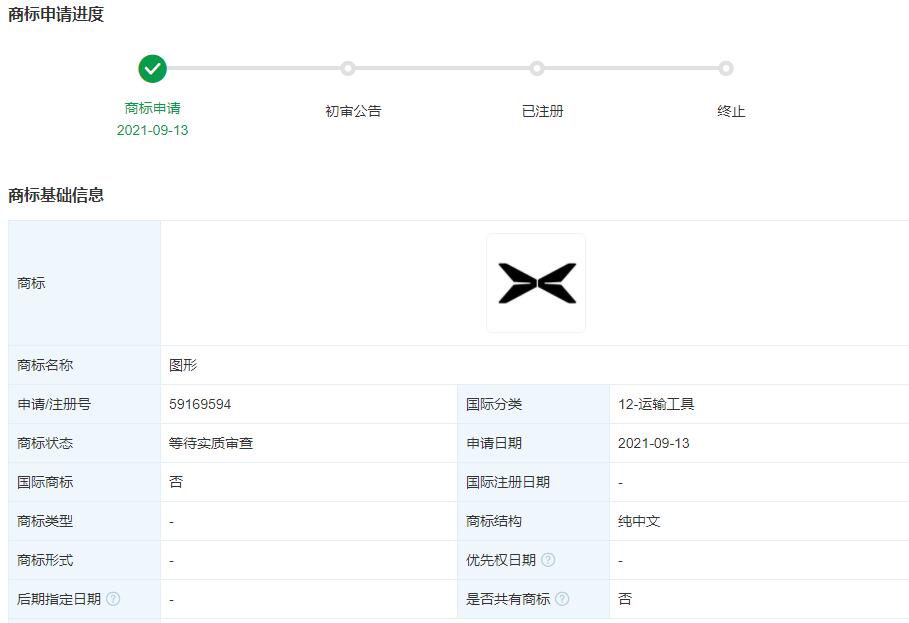The image size is (909, 623).
Task: Click the green checkmark on 商标申请 step
Action: tap(152, 69)
